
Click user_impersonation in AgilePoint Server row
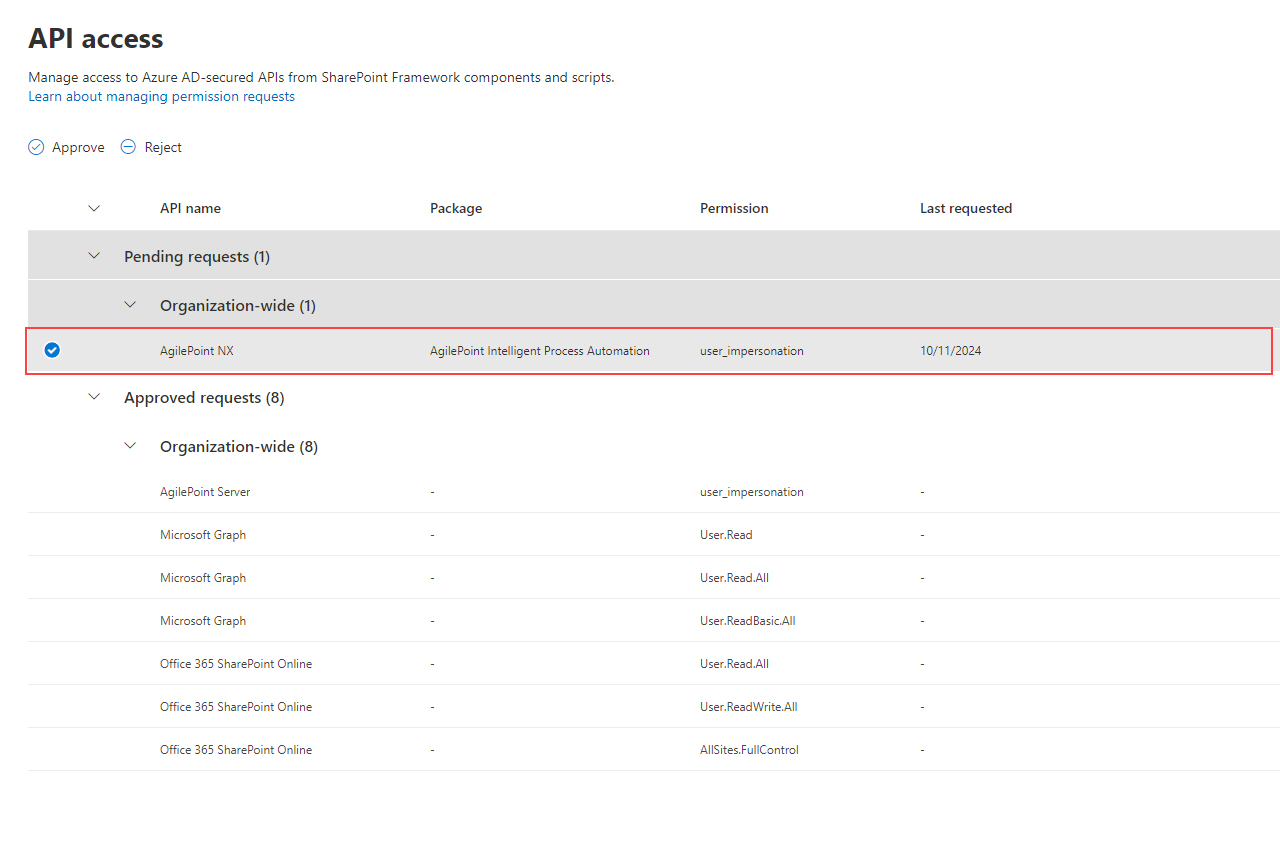click(752, 492)
